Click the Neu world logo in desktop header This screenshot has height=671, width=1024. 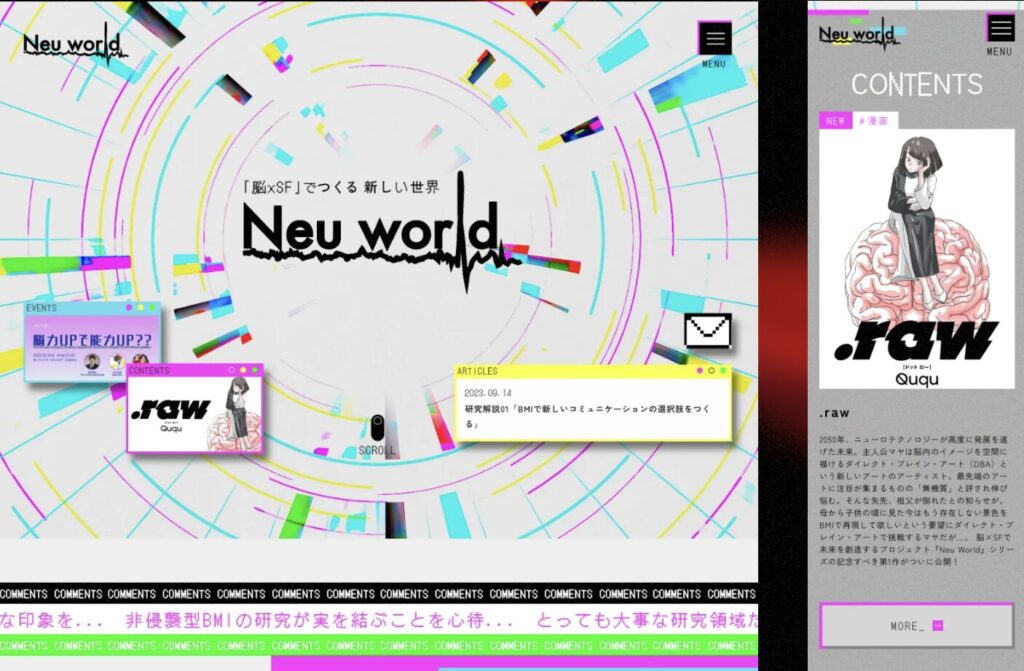74,45
